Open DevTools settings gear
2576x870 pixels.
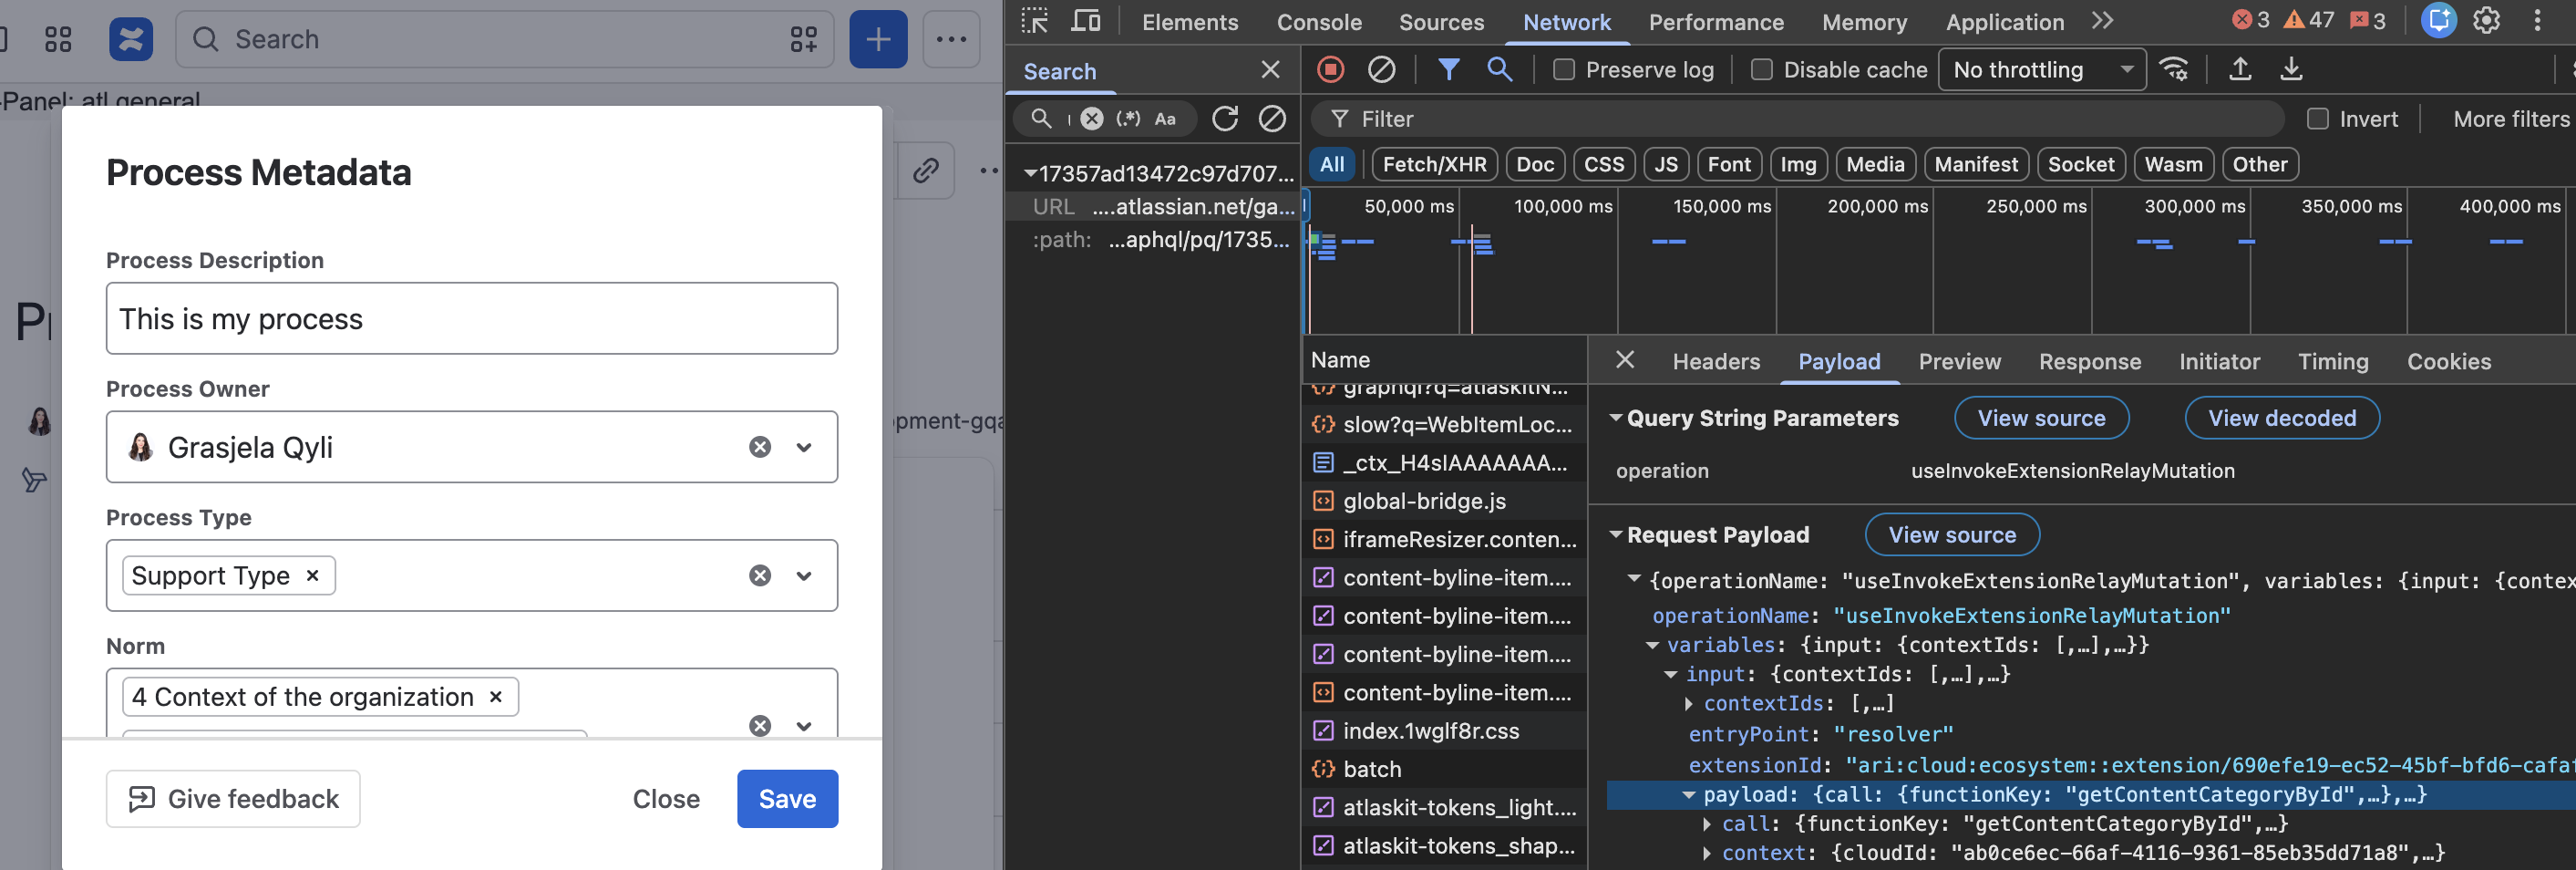pyautogui.click(x=2486, y=20)
